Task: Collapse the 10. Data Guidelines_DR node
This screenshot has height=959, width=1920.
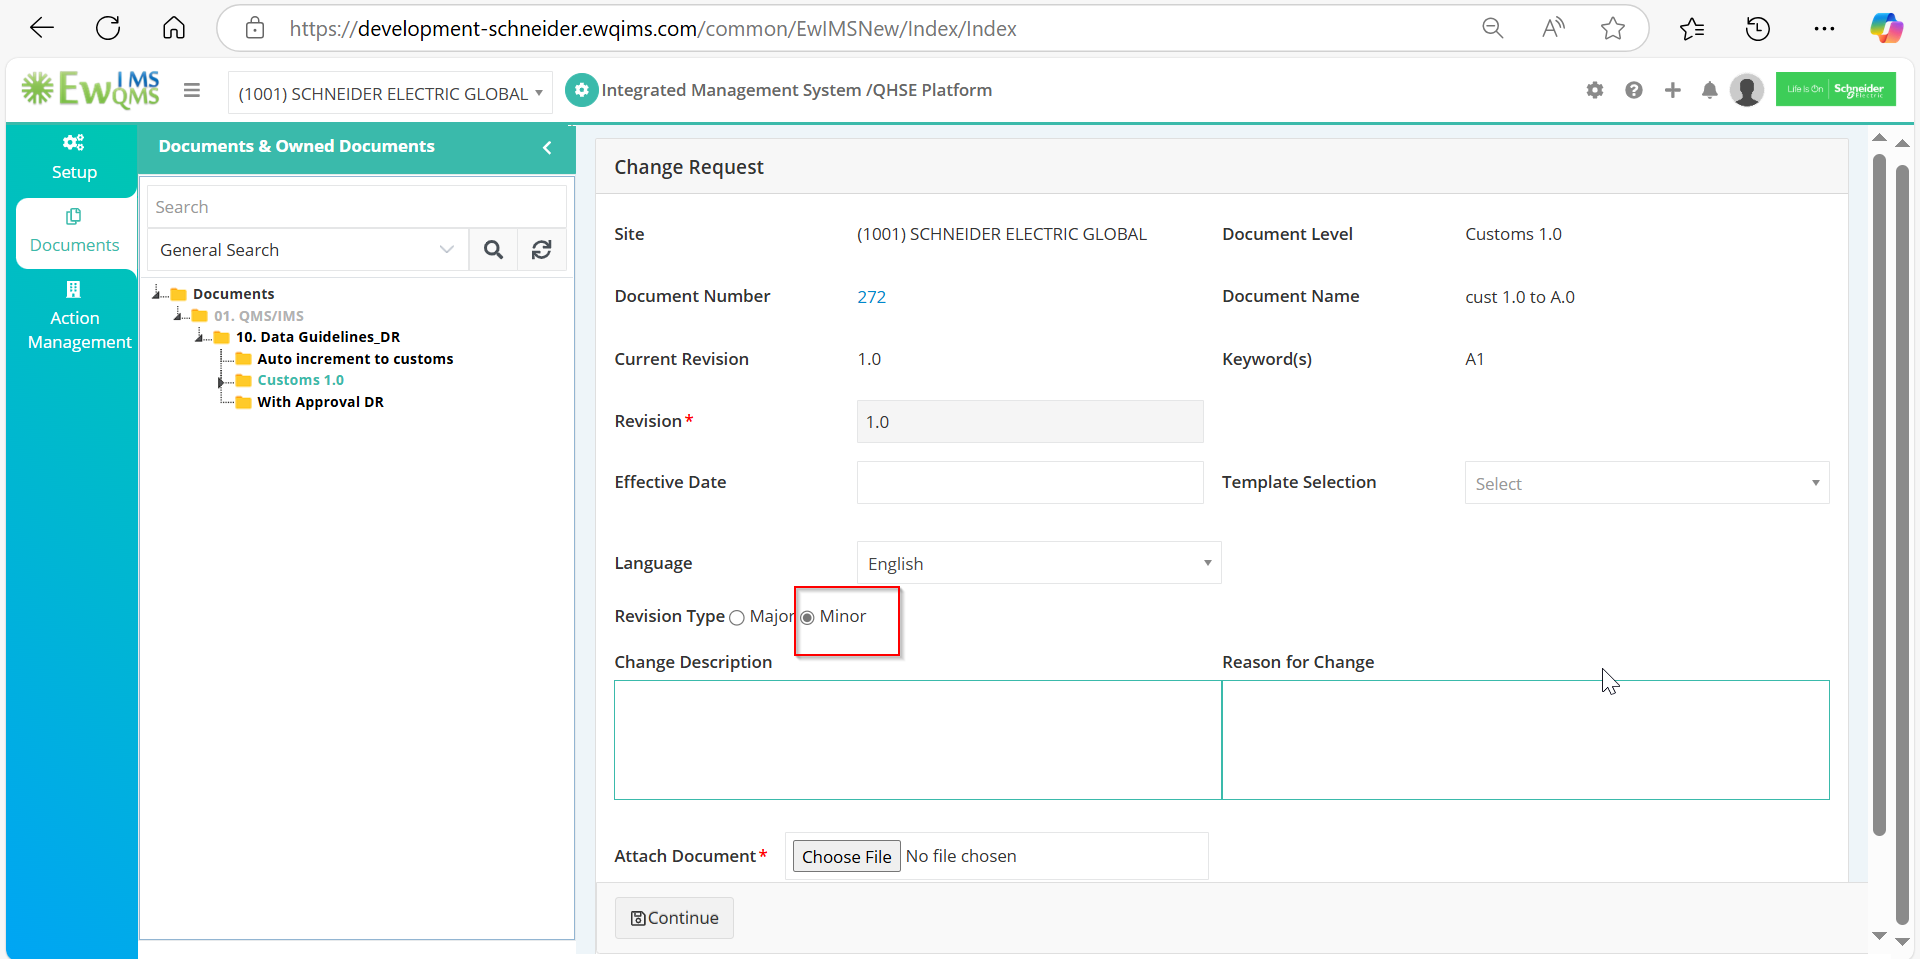Action: tap(200, 337)
